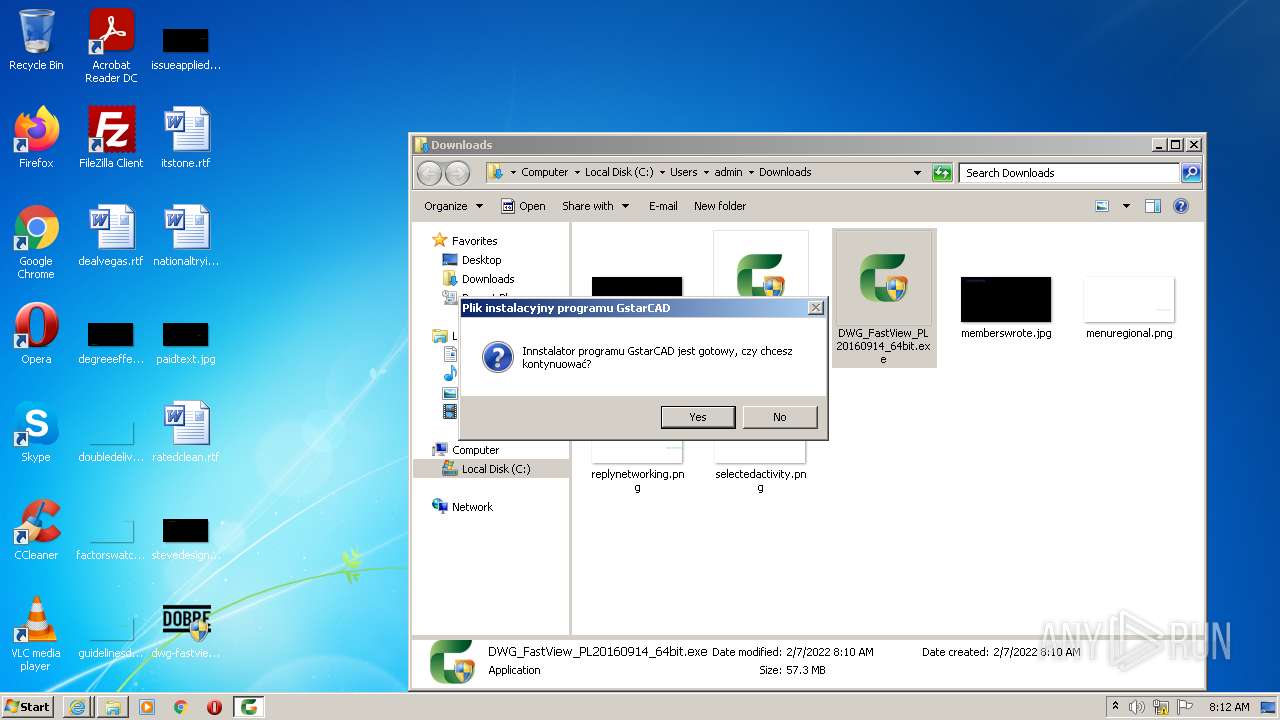Click Users in address breadcrumb

coord(684,172)
